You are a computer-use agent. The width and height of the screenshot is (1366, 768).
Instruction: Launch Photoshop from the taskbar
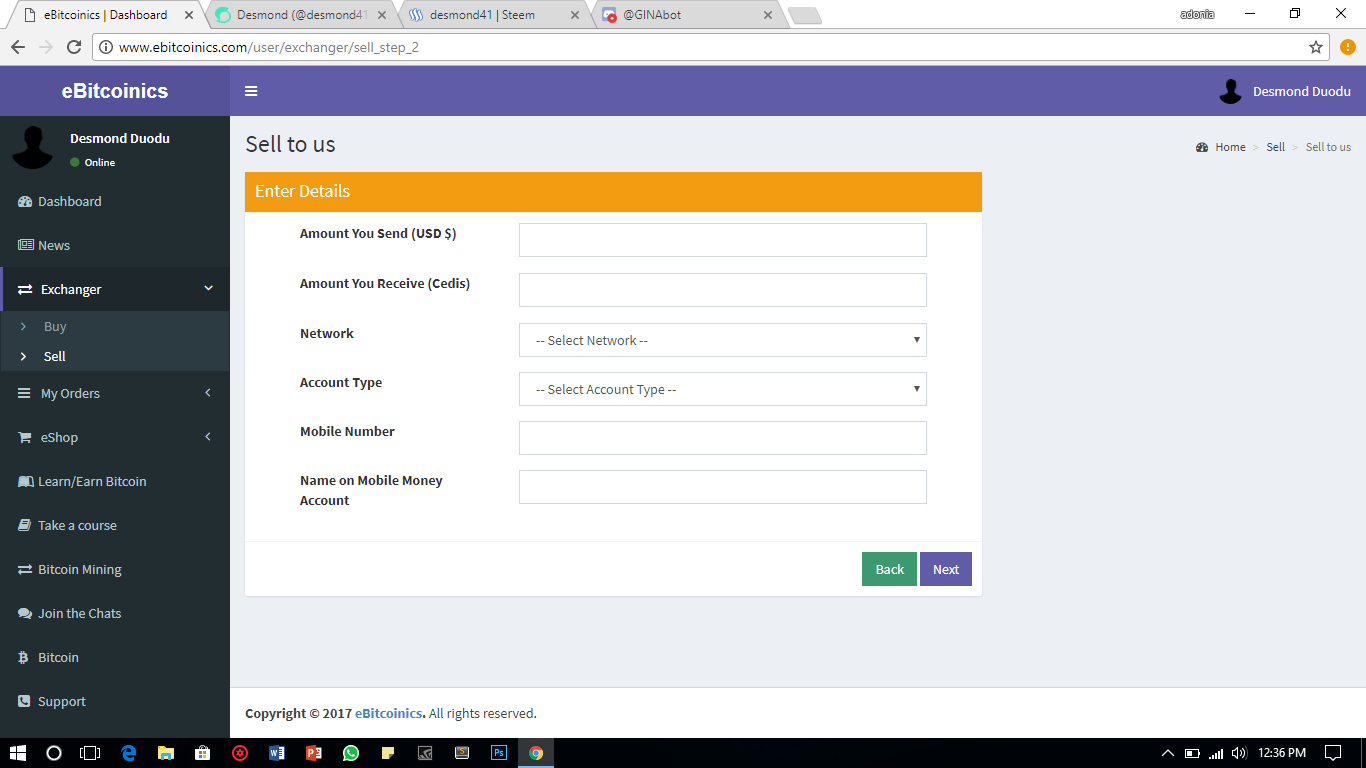click(x=498, y=752)
